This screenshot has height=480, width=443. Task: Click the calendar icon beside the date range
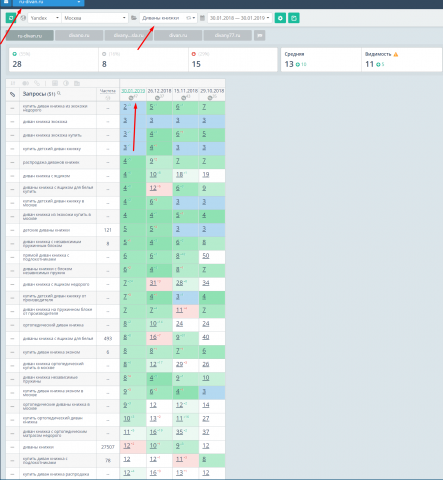coord(202,18)
